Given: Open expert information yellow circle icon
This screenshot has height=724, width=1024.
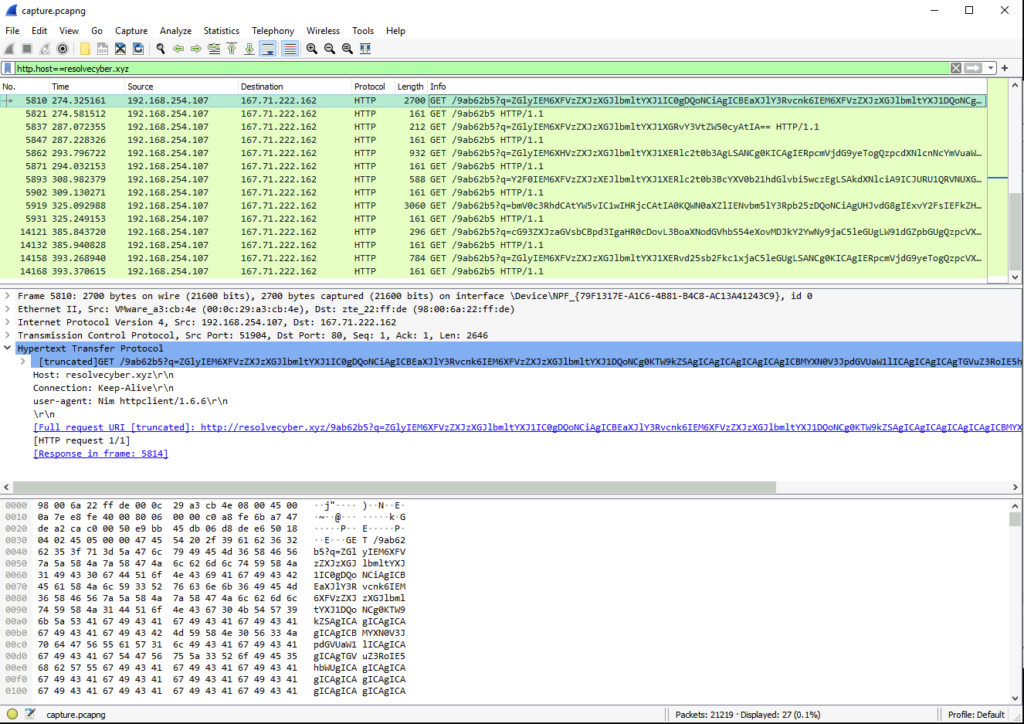Looking at the screenshot, I should [x=12, y=714].
